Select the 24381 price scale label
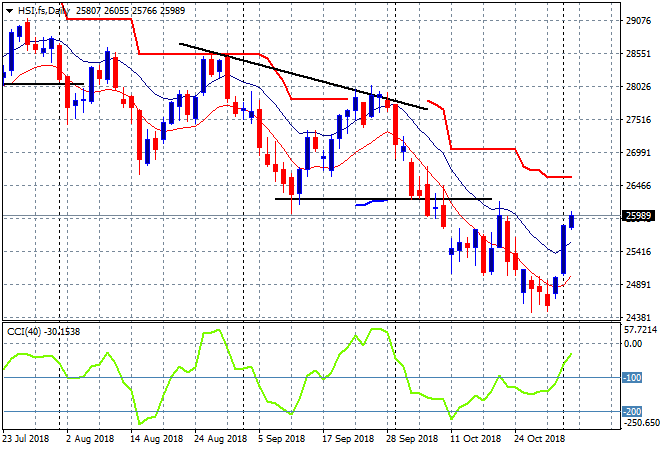Image resolution: width=660 pixels, height=450 pixels. [x=638, y=317]
